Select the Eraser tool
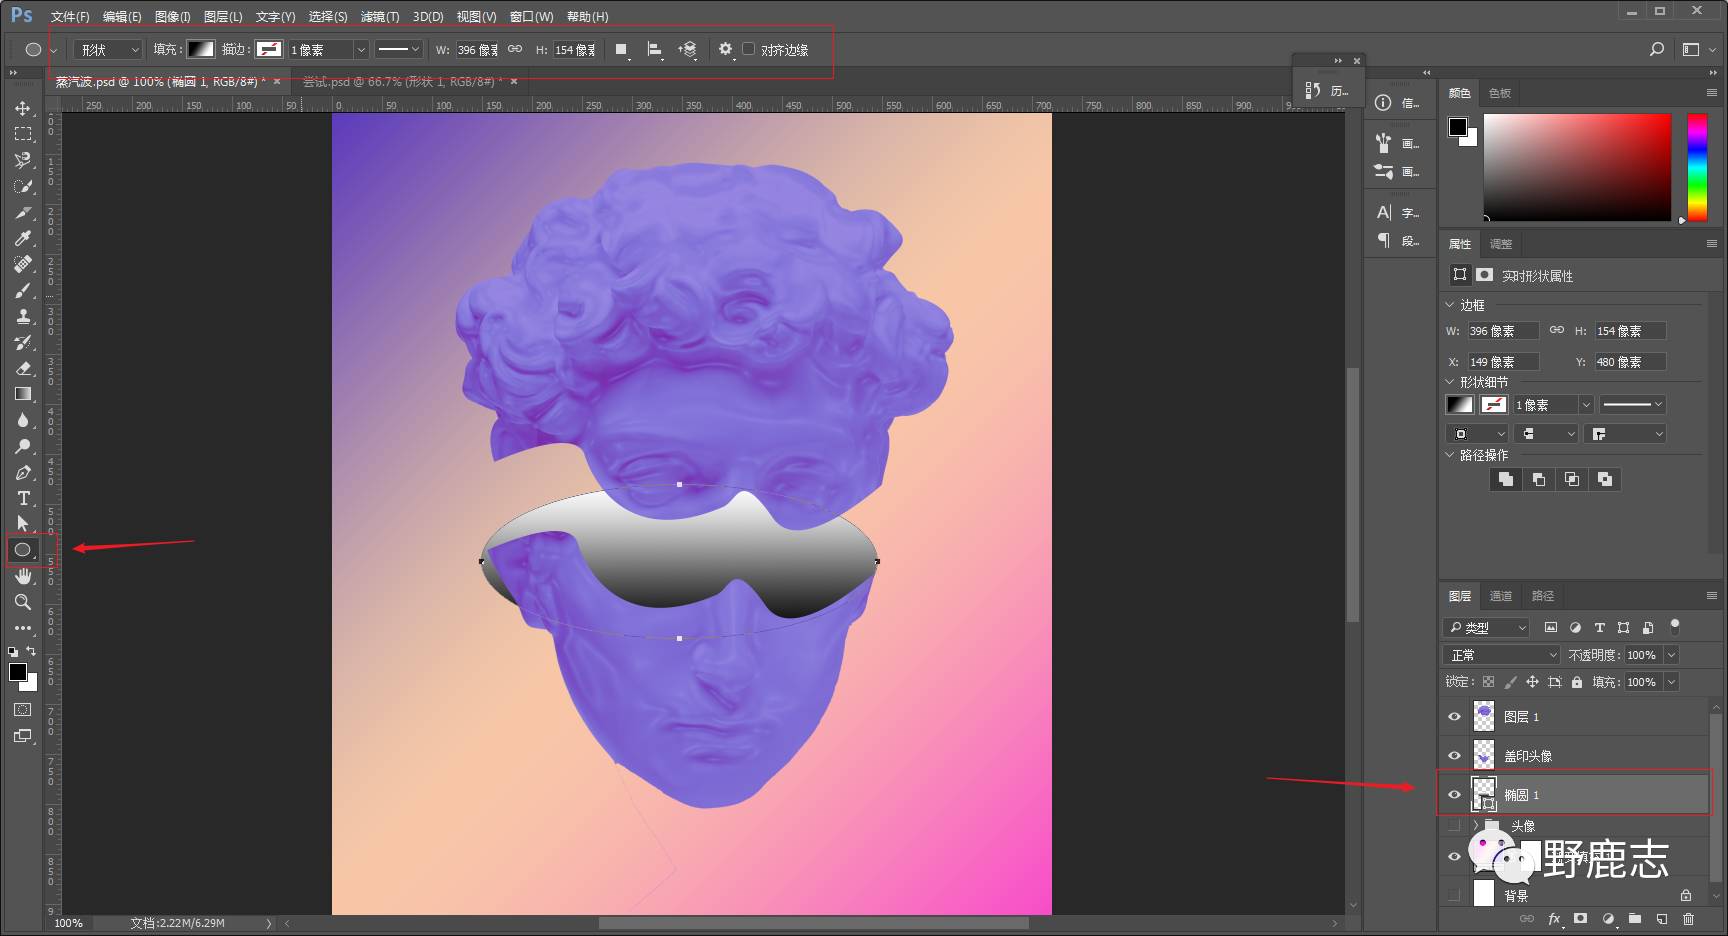Image resolution: width=1728 pixels, height=936 pixels. coord(22,368)
